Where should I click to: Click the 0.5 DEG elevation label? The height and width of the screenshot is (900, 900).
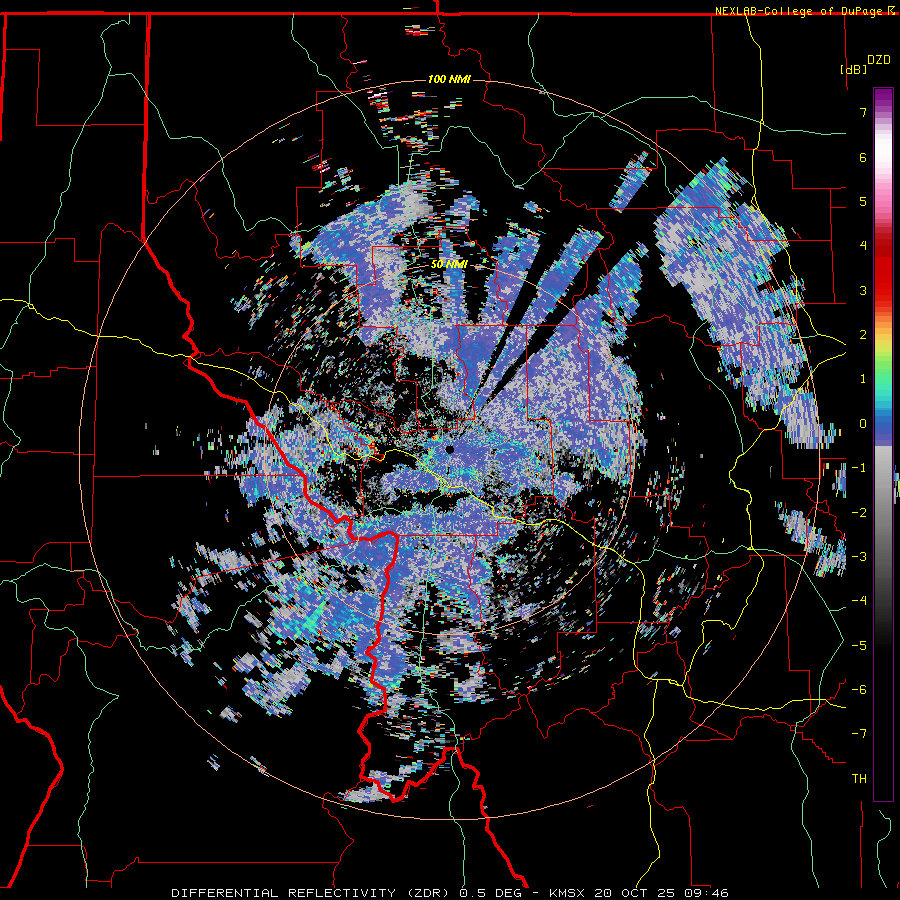coord(490,893)
